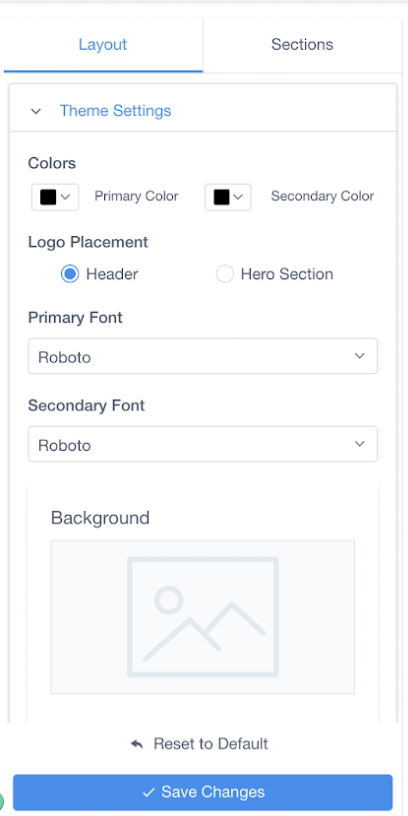Screen dimensions: 408x816
Task: Click the Save Changes button
Action: pyautogui.click(x=202, y=792)
